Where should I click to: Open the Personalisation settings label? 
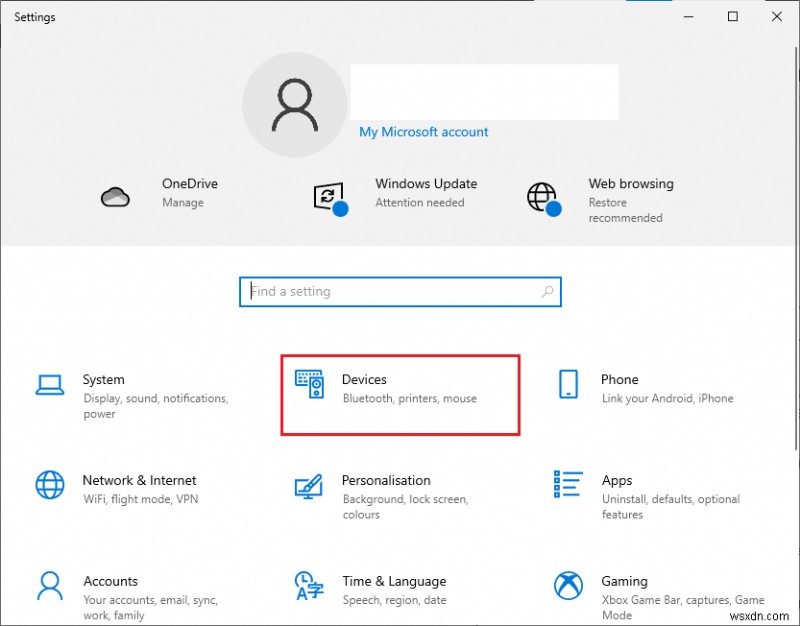tap(386, 481)
